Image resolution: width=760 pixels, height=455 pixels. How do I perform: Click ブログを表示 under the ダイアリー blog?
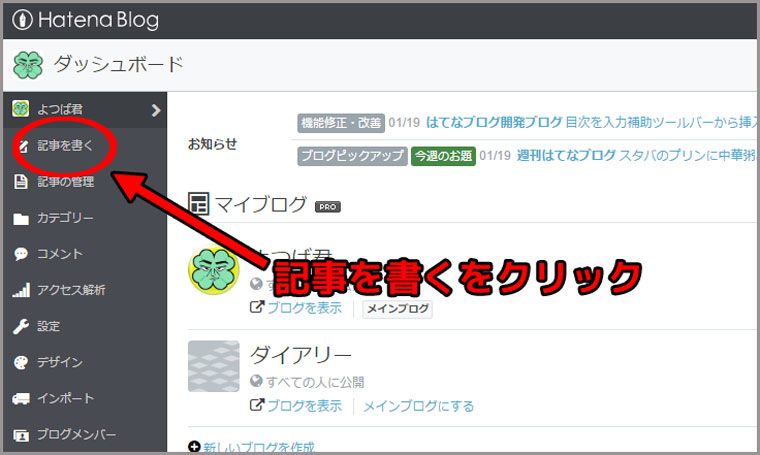point(304,406)
